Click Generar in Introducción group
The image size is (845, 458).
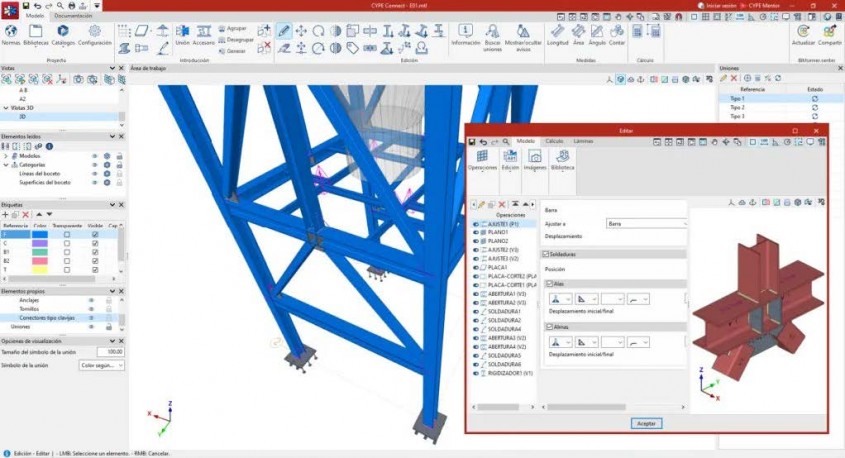pyautogui.click(x=233, y=51)
